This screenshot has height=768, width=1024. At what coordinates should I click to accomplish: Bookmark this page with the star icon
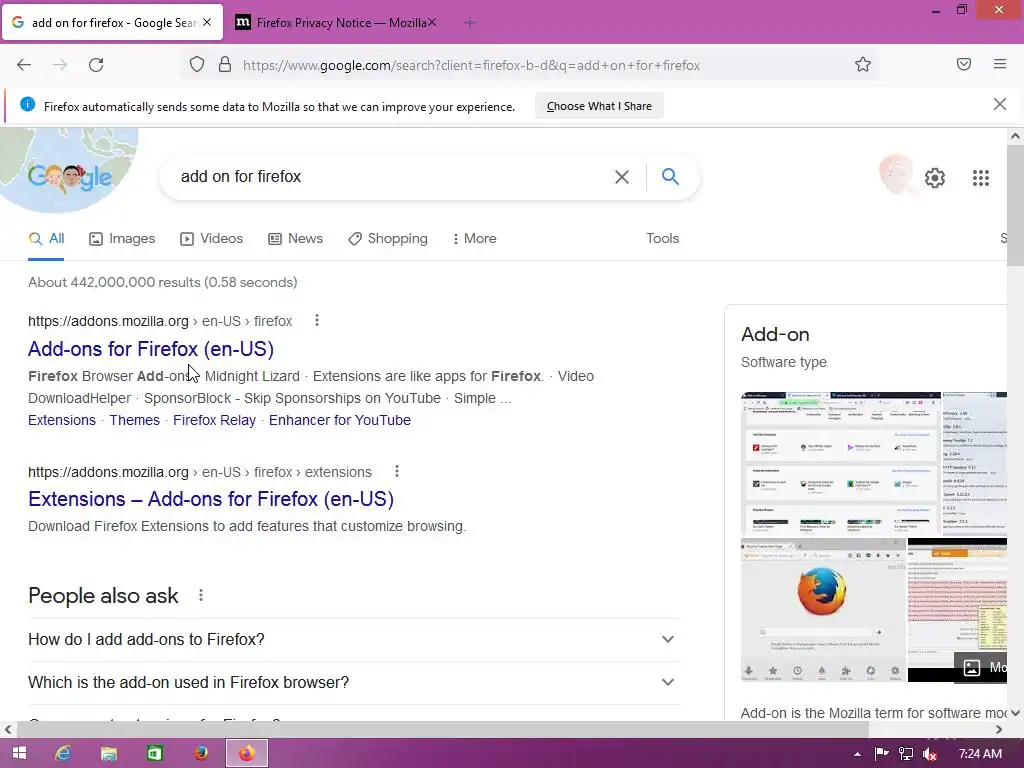tap(863, 65)
